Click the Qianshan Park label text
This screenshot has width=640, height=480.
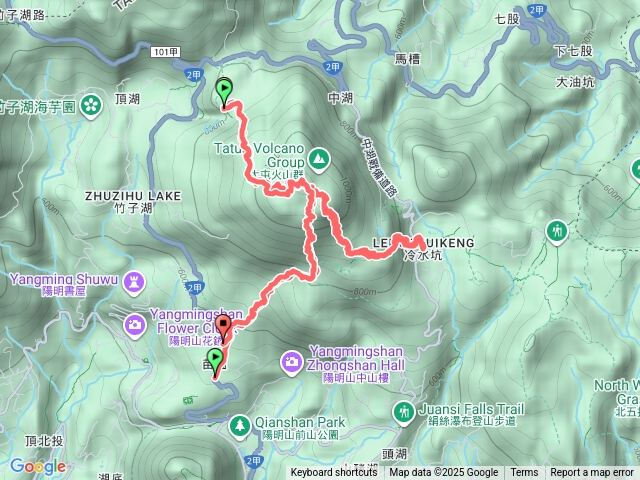pos(300,422)
